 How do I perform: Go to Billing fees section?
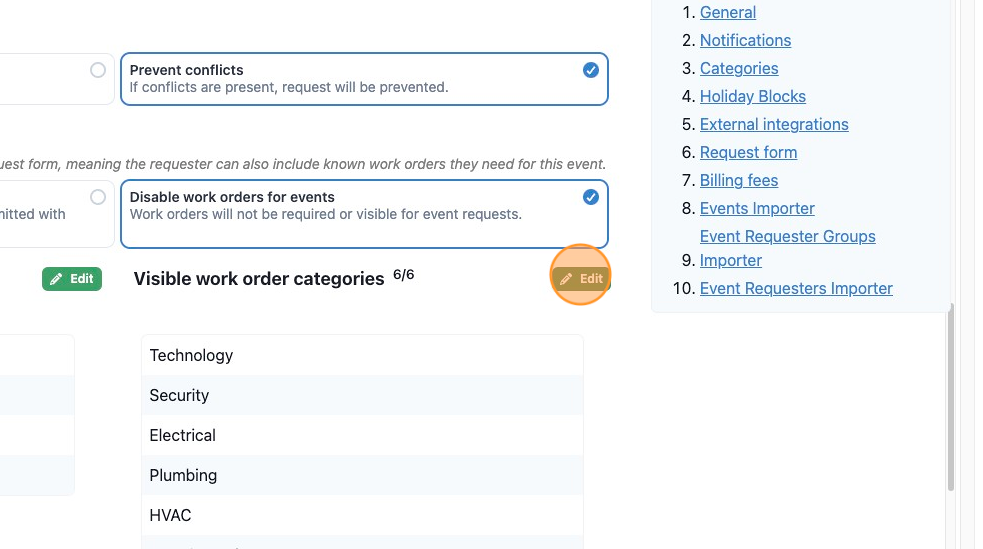pyautogui.click(x=739, y=180)
